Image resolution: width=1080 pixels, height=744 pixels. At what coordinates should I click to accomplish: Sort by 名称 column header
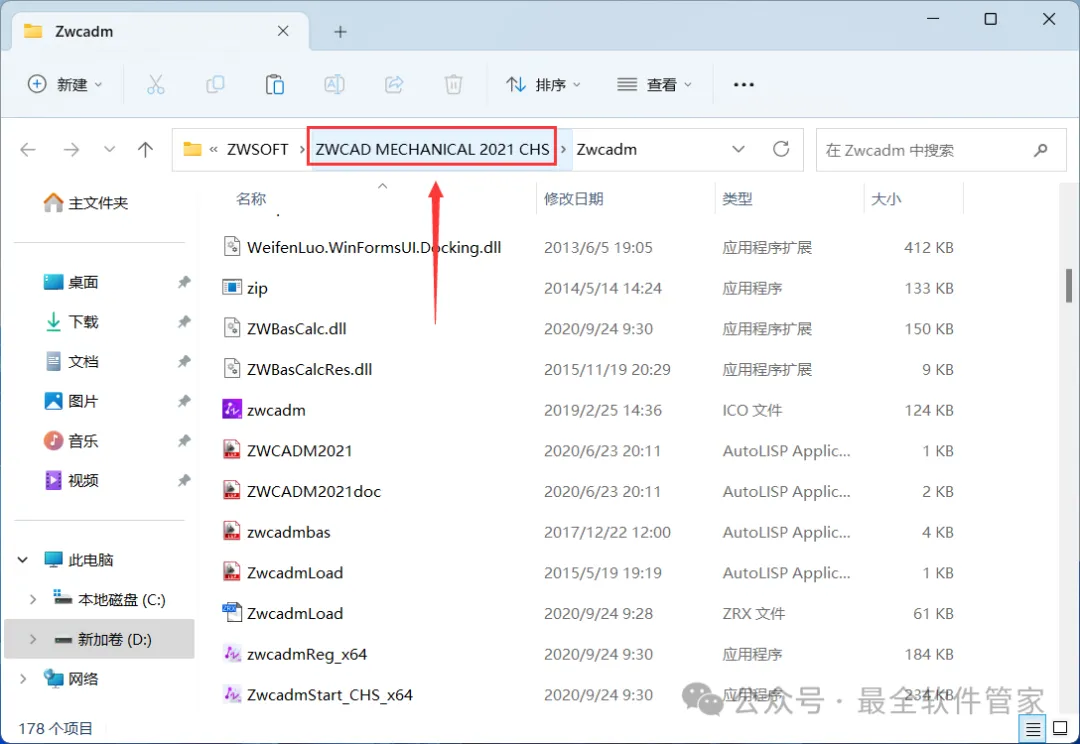click(x=251, y=199)
